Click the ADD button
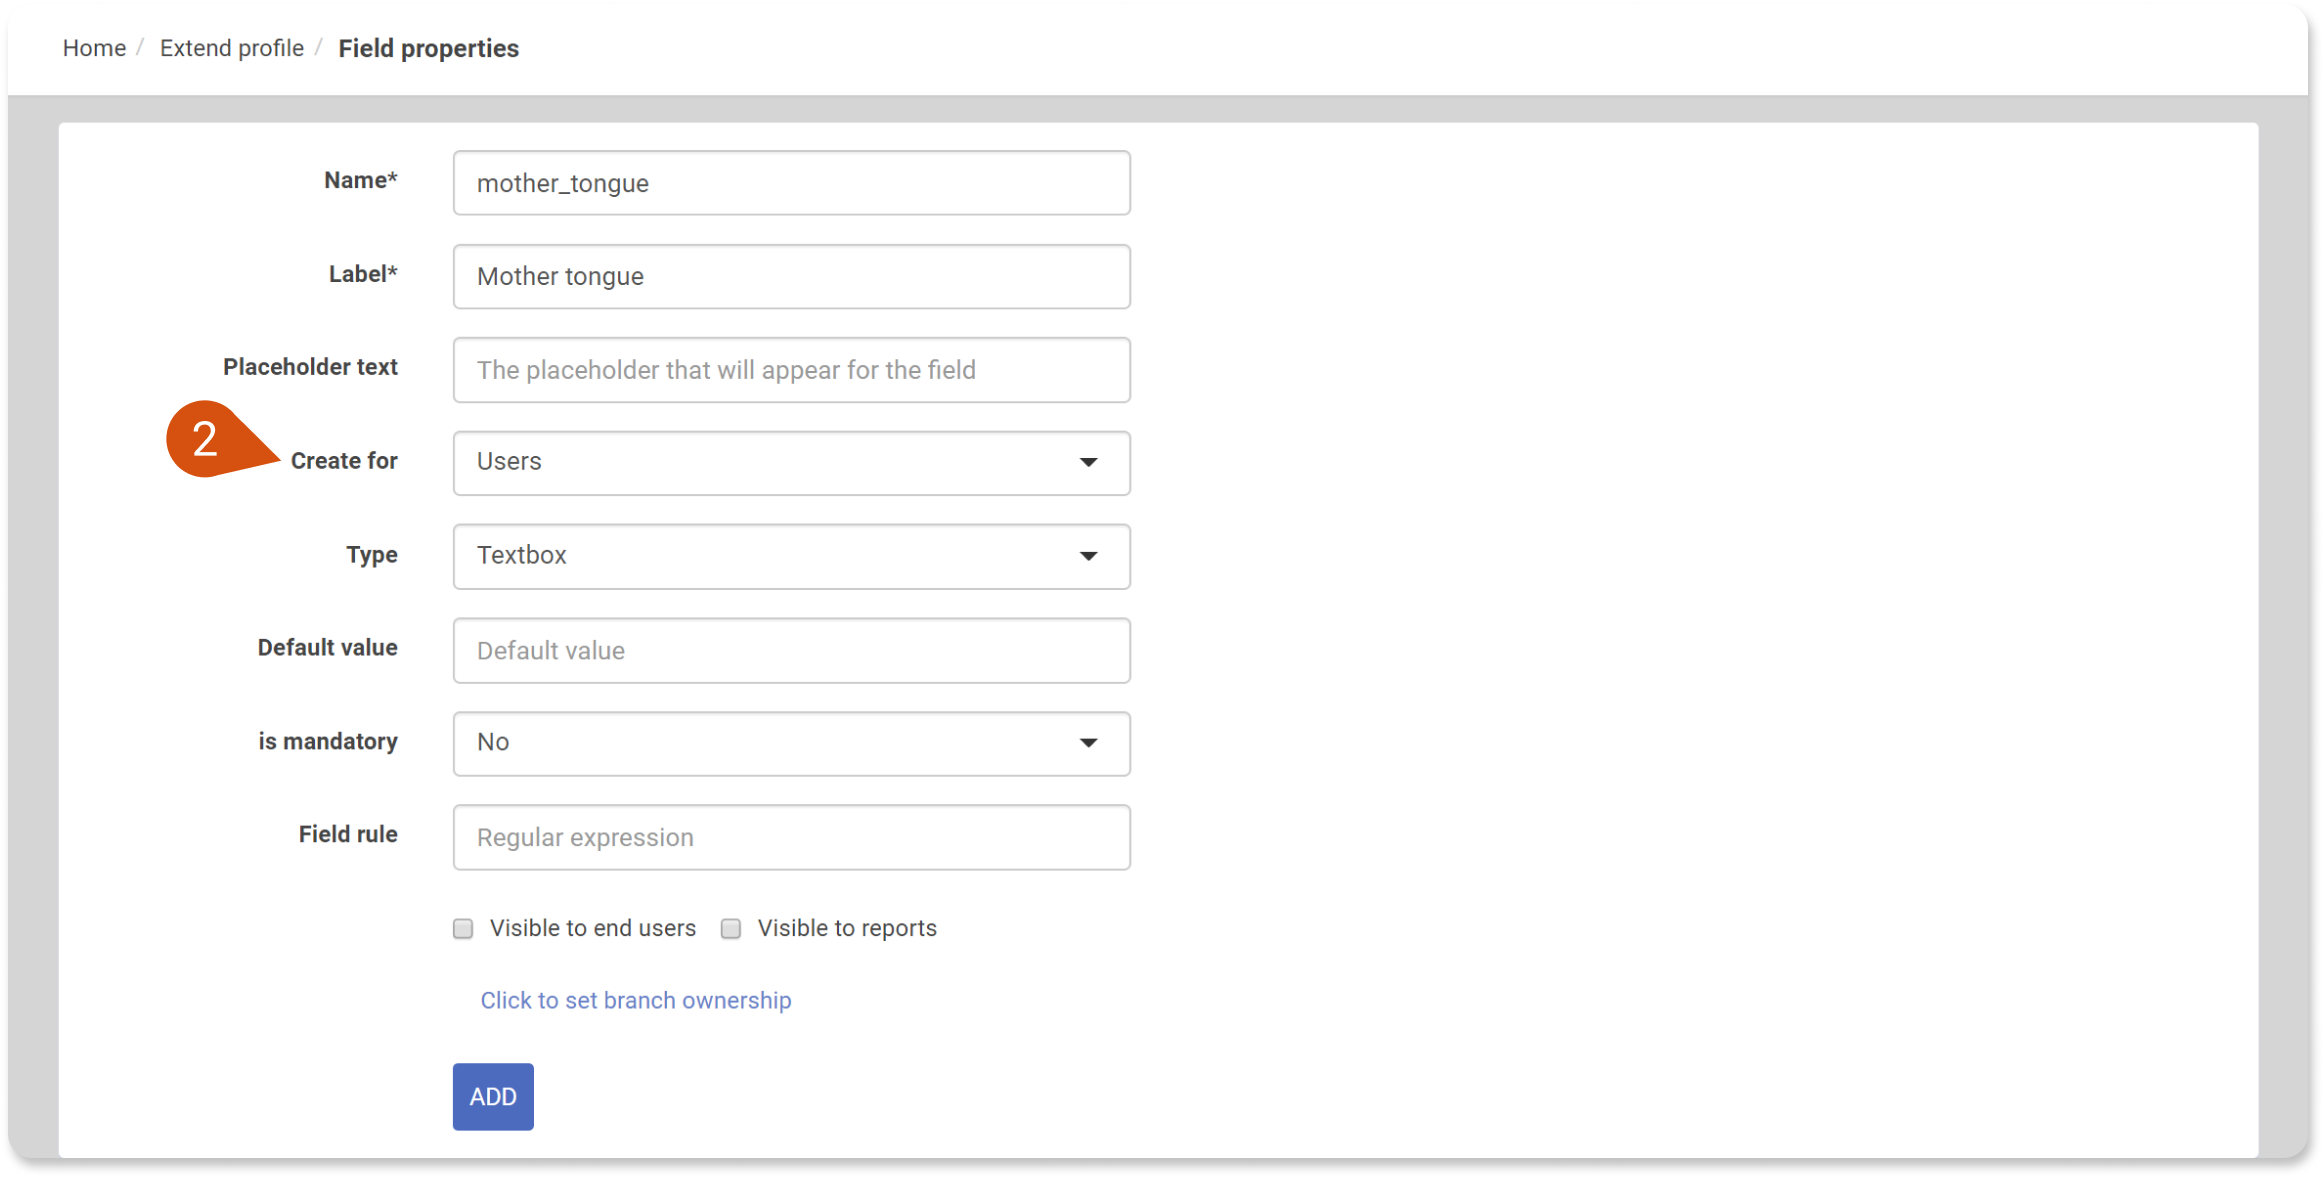The height and width of the screenshot is (1178, 2324). coord(493,1096)
